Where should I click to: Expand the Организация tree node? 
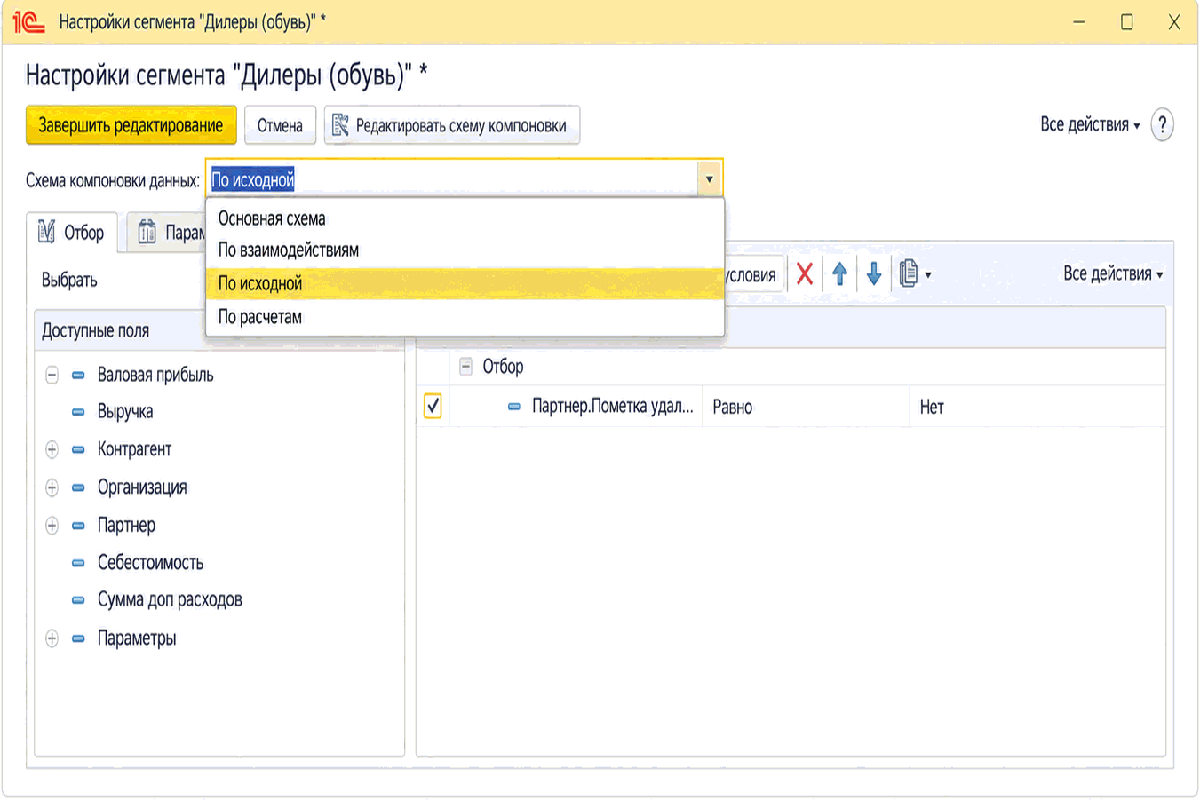pos(53,488)
